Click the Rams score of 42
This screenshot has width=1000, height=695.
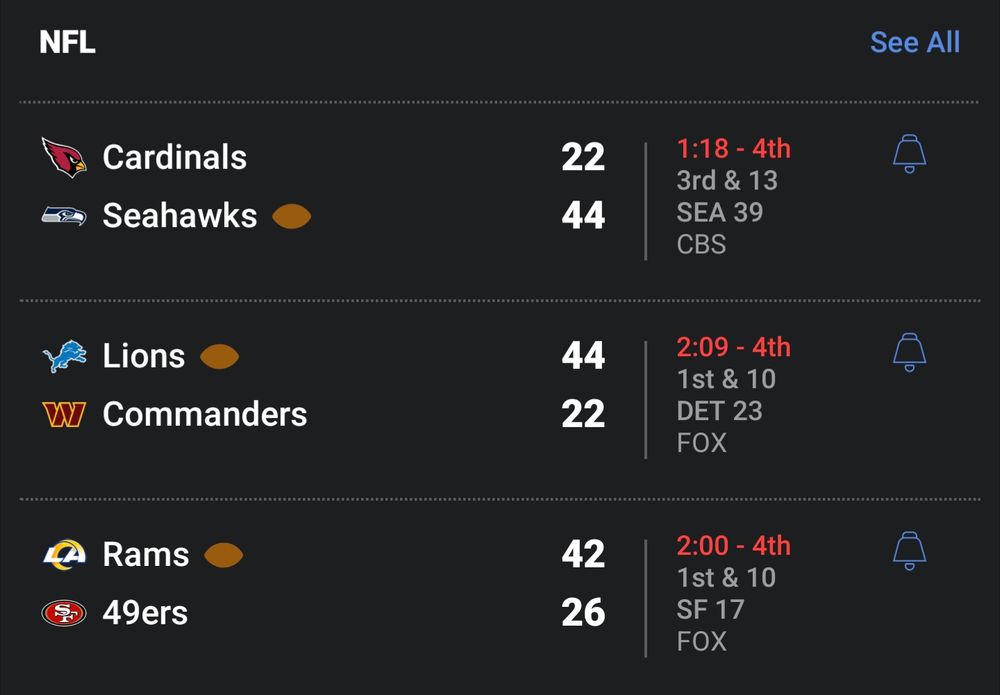(583, 554)
